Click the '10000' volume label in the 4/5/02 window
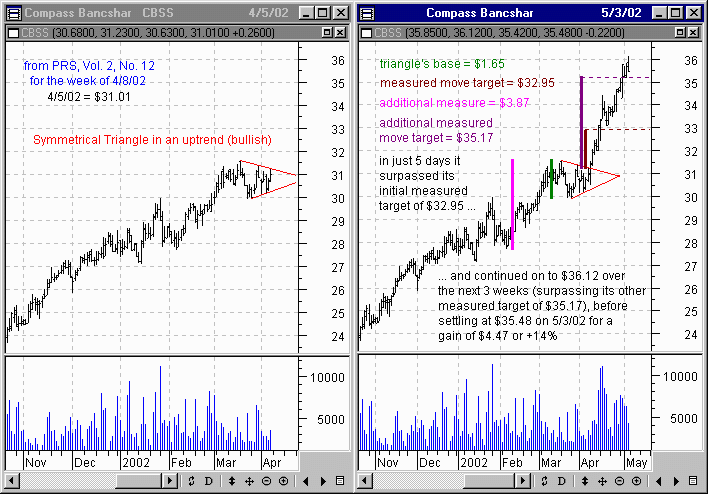The image size is (708, 494). click(327, 377)
